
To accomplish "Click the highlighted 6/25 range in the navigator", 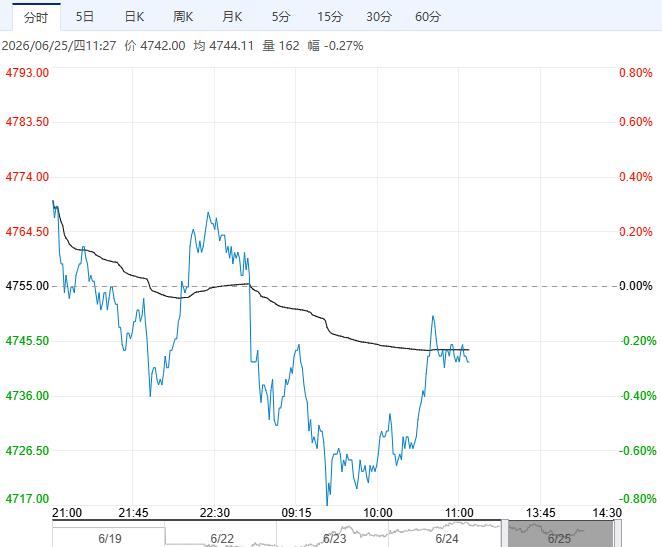I will 561,534.
